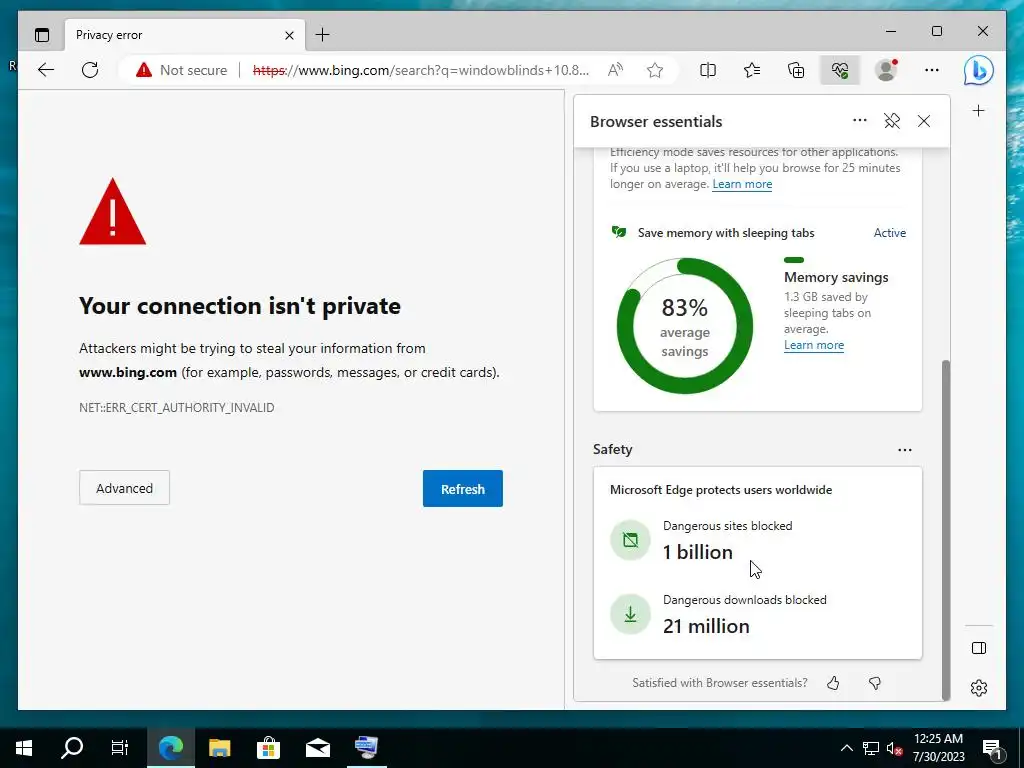The width and height of the screenshot is (1024, 768).
Task: Open Learn more link under efficiency mode
Action: click(742, 184)
